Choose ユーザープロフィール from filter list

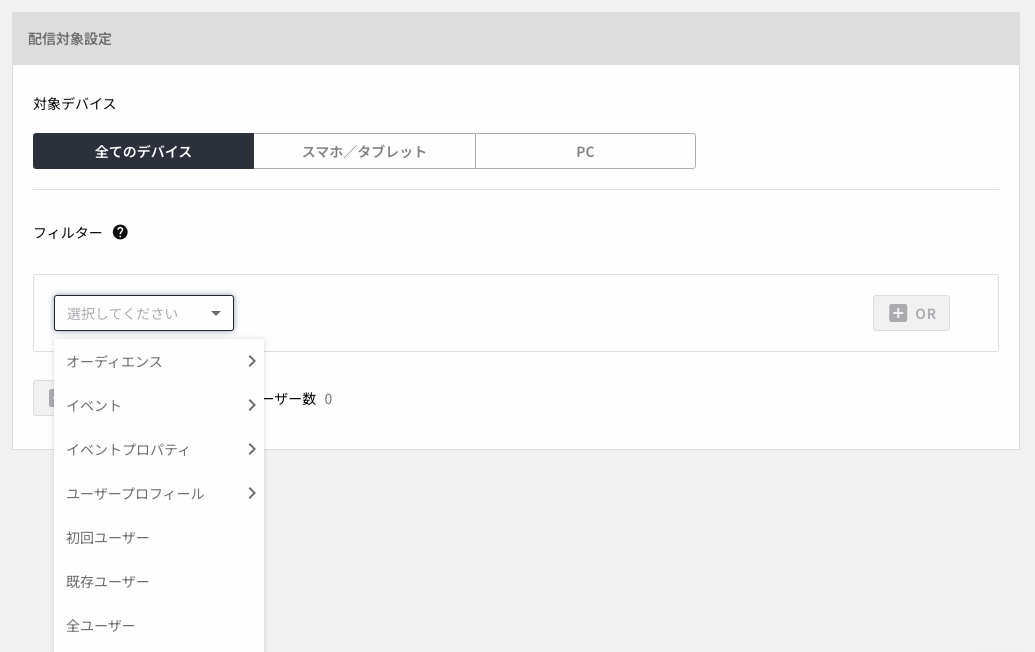pyautogui.click(x=158, y=494)
